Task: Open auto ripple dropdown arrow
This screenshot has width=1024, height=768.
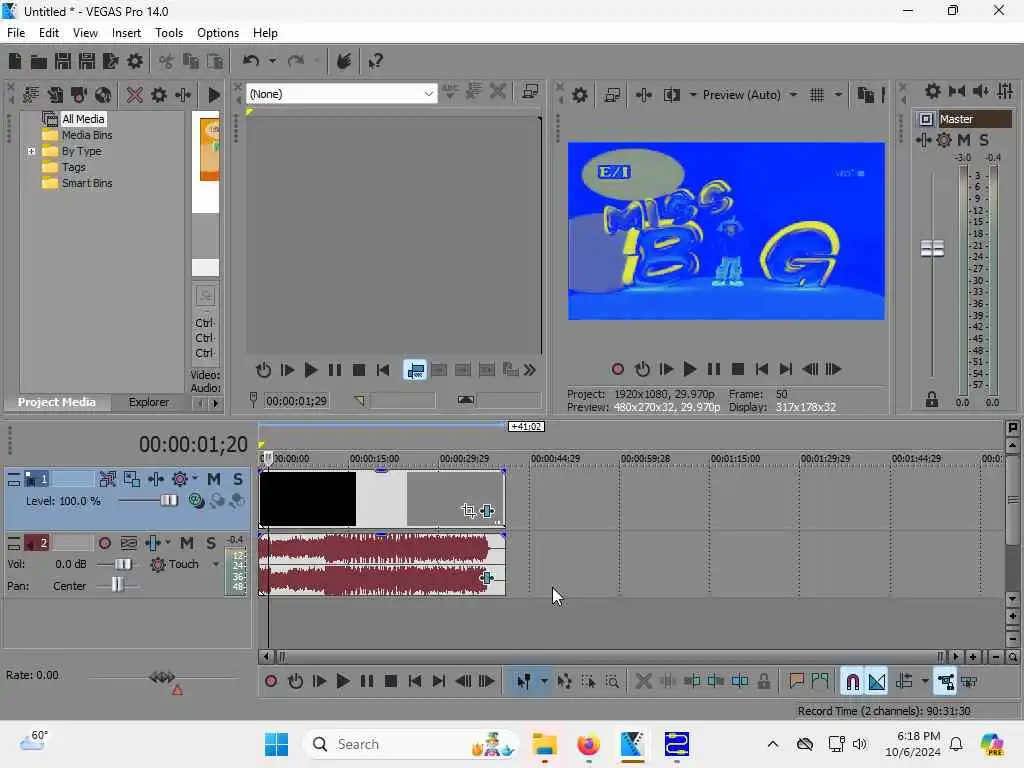Action: (924, 681)
